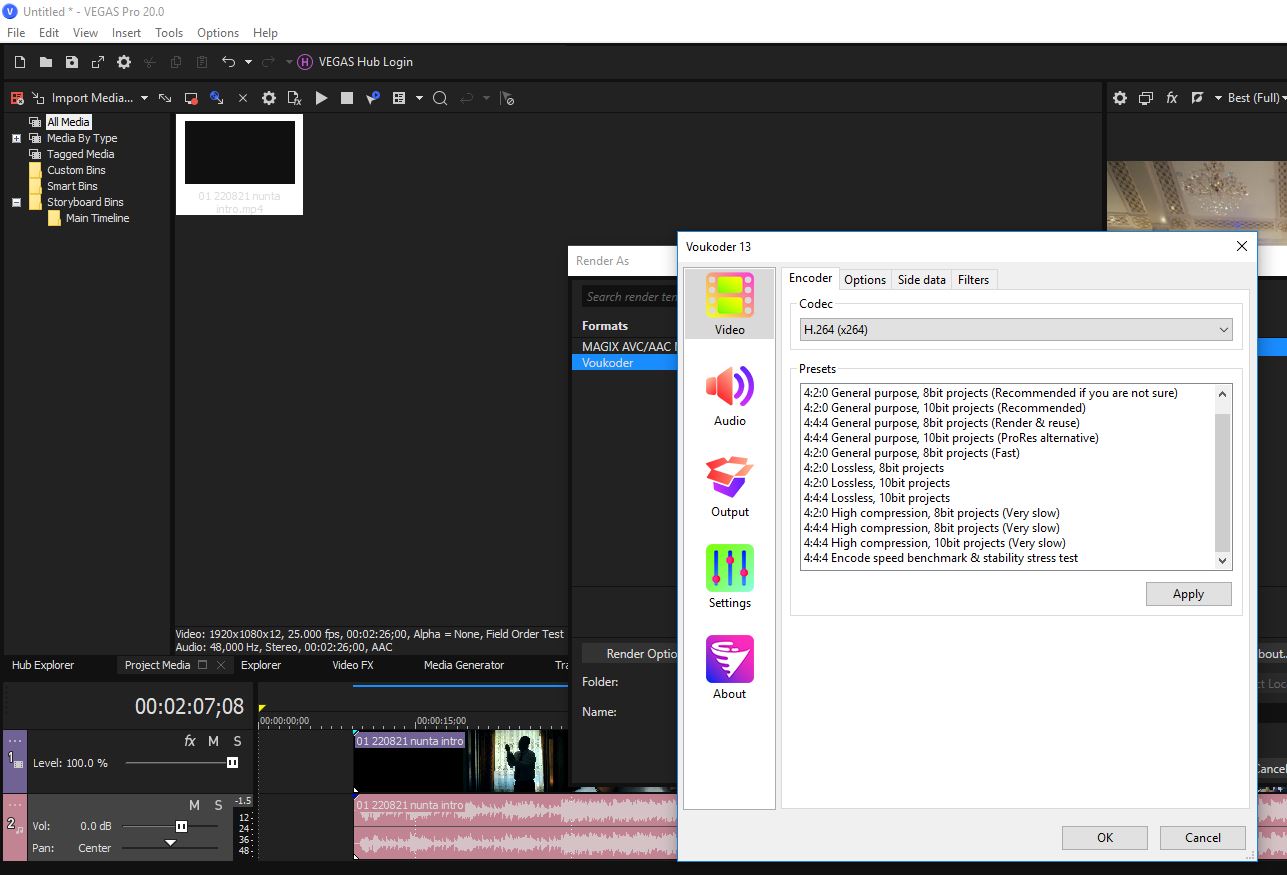Mute video track 1
This screenshot has height=875, width=1287.
click(213, 741)
